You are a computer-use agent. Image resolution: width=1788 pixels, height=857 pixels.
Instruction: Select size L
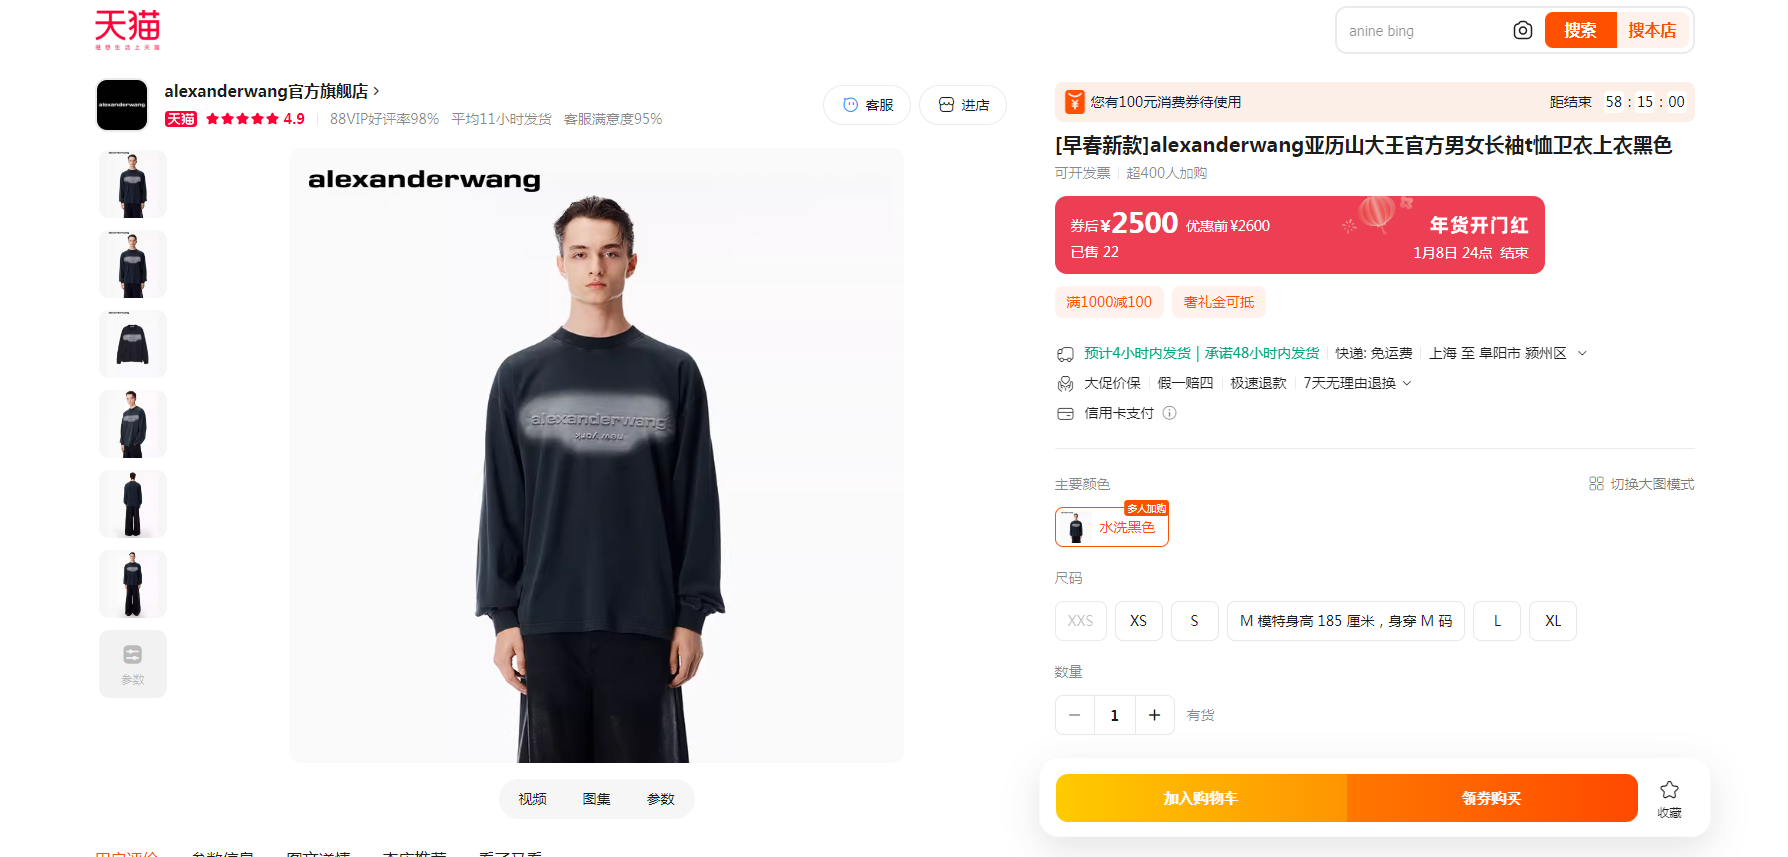1497,621
